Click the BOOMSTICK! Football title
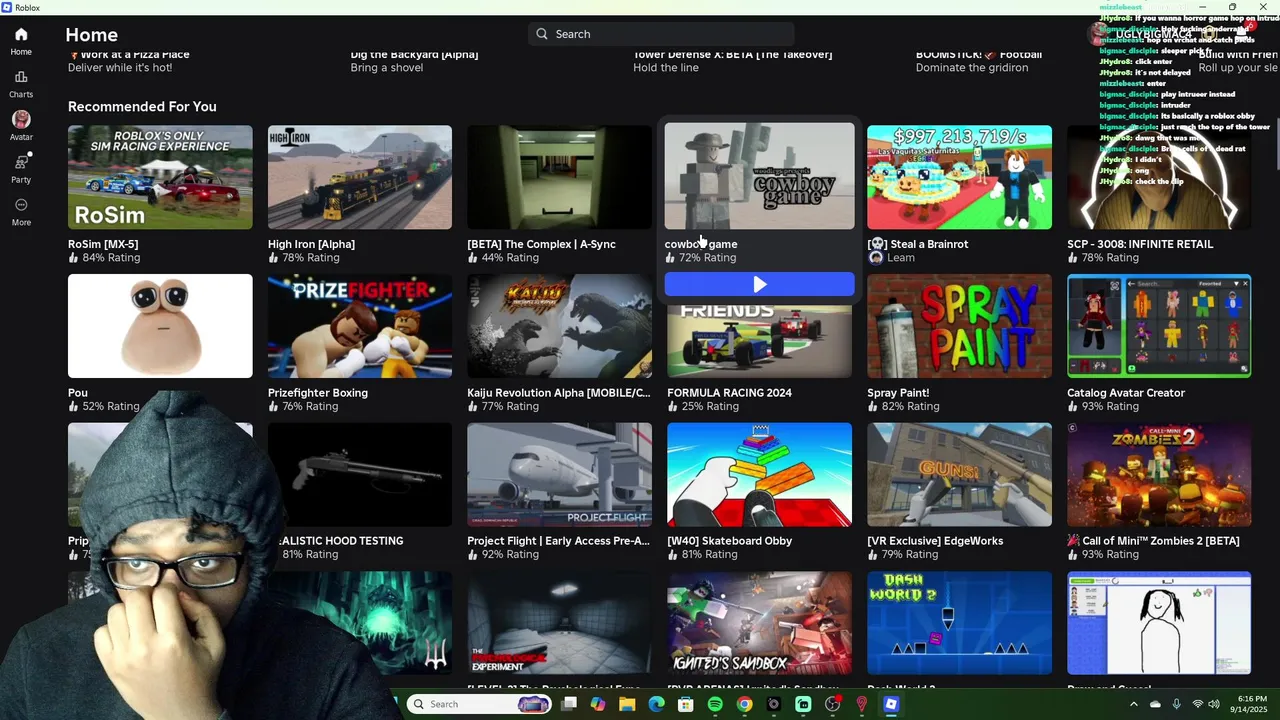Screen dimensions: 1280x720 979,55
